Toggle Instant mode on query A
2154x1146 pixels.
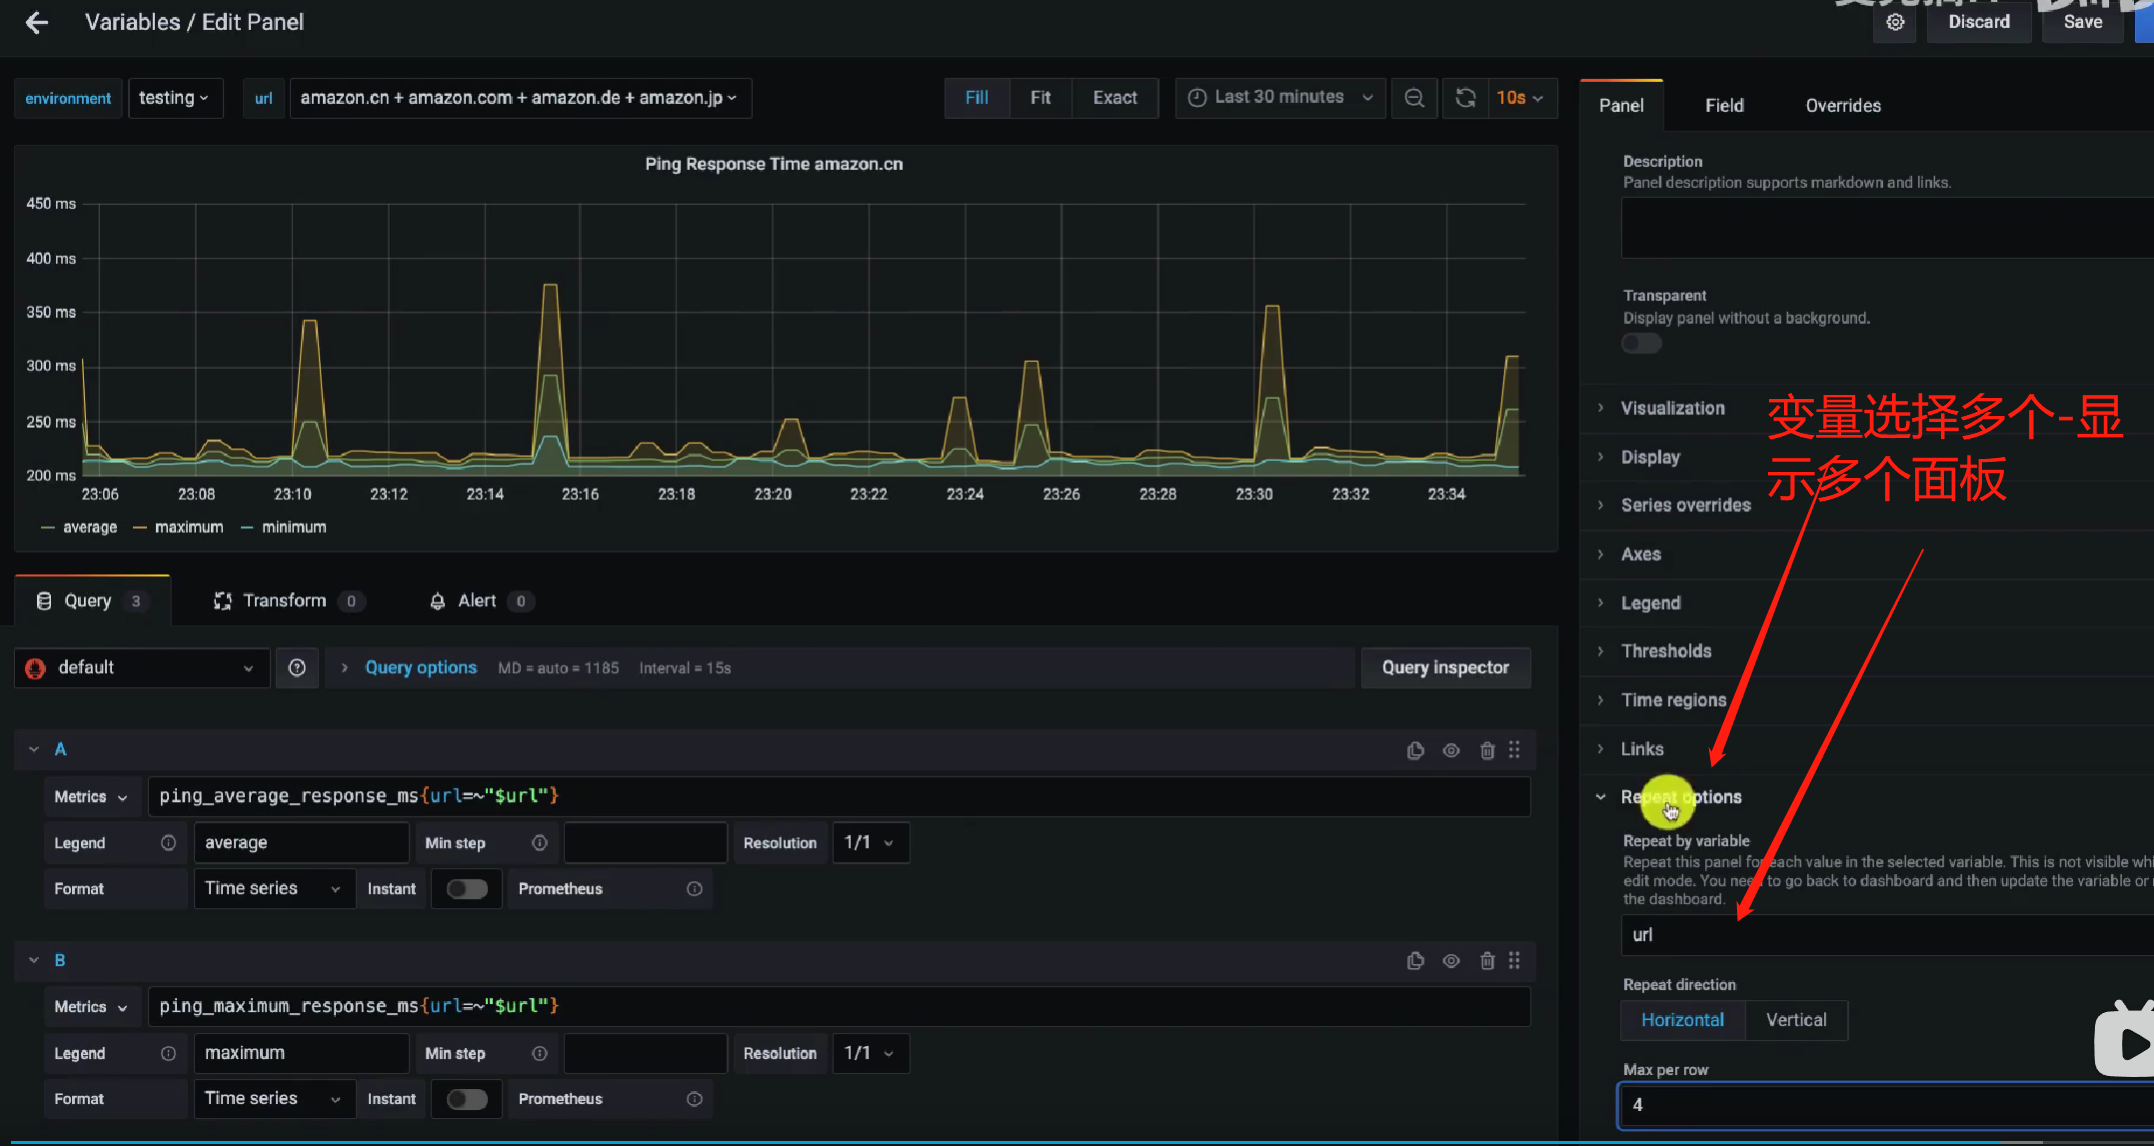pyautogui.click(x=466, y=888)
